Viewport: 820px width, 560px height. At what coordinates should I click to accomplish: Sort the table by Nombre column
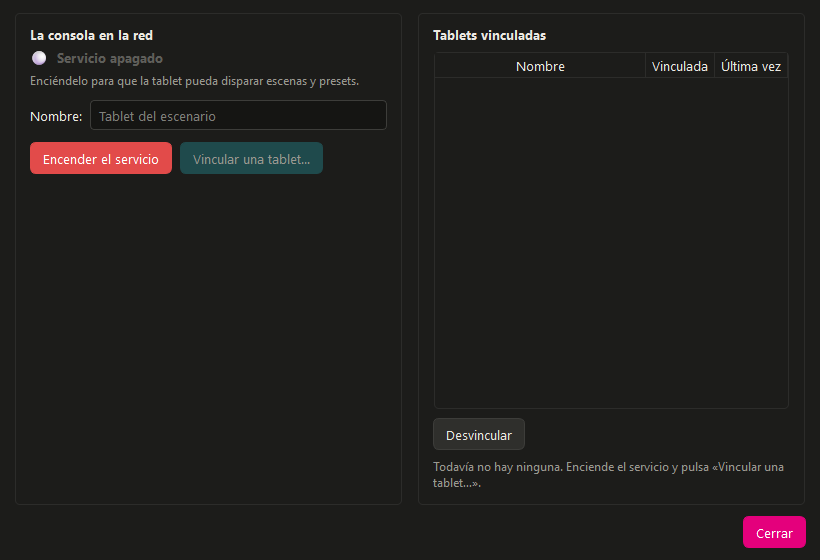(x=540, y=66)
